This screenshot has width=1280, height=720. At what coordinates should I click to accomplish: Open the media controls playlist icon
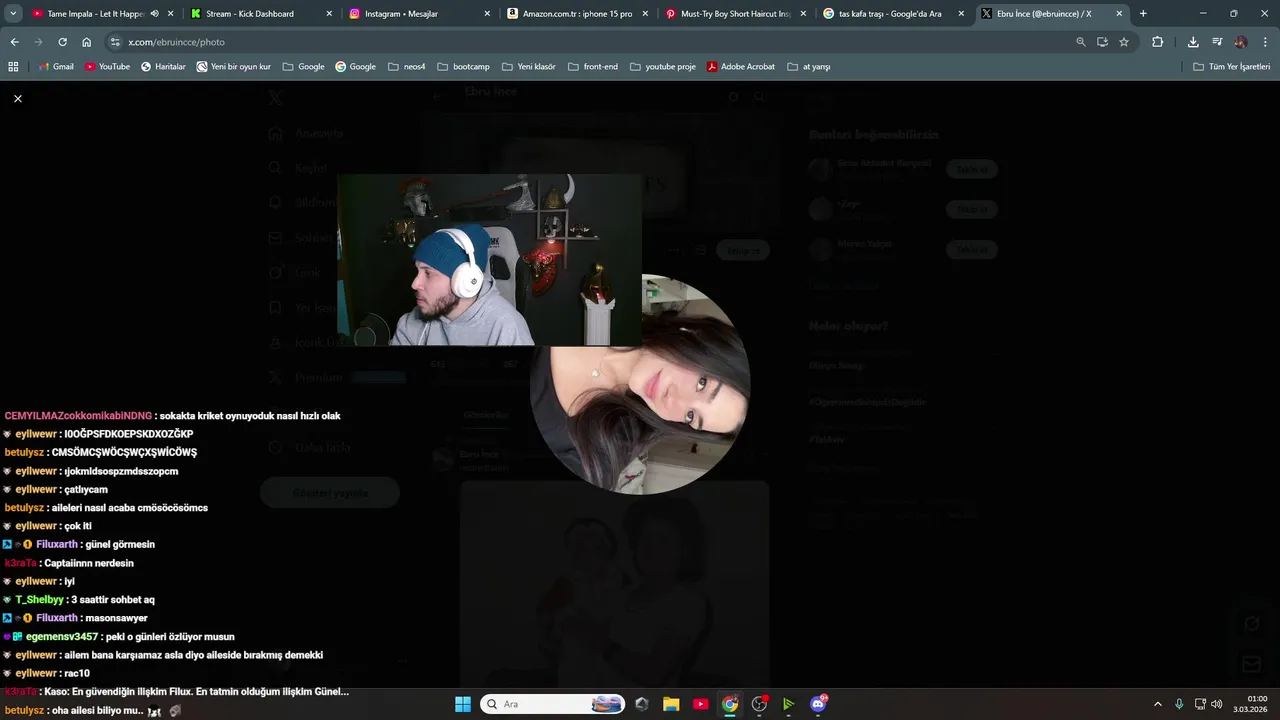coord(1217,42)
